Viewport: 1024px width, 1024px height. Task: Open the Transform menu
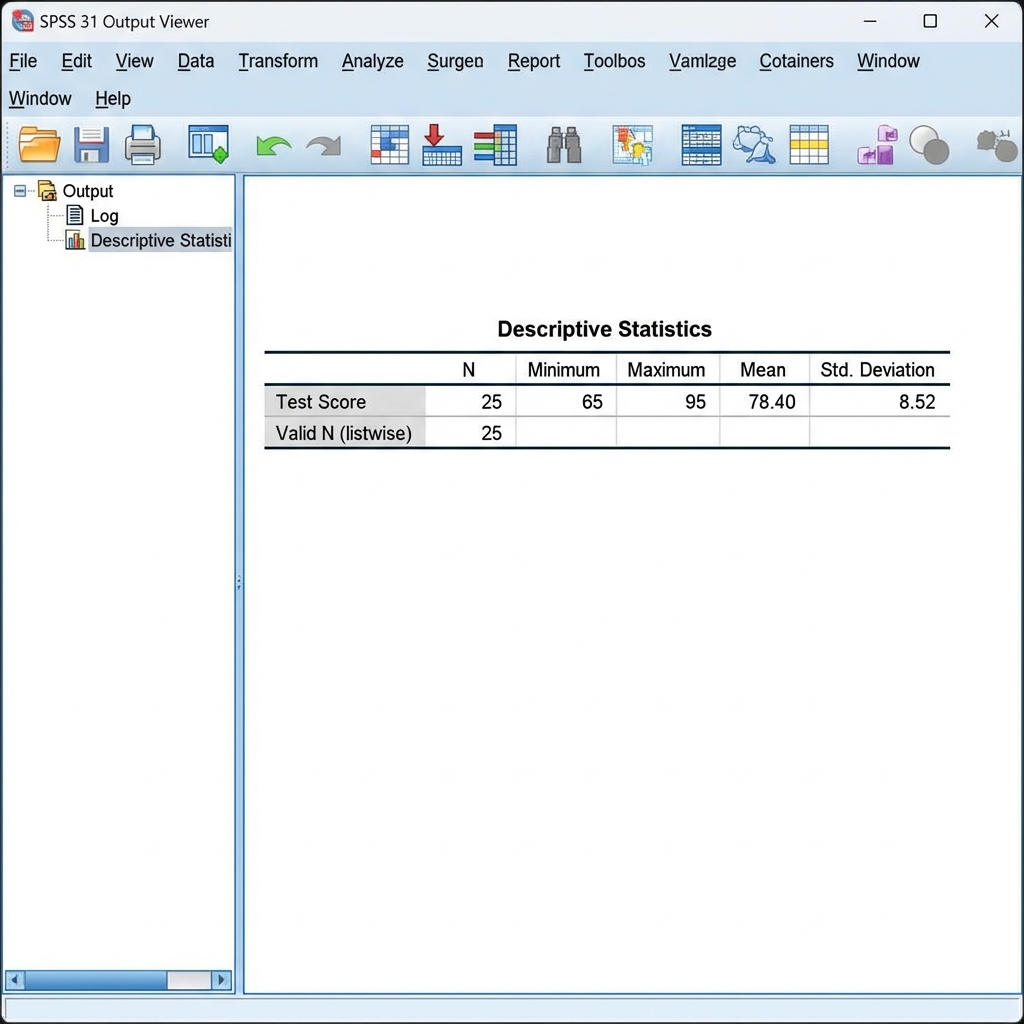click(x=278, y=61)
